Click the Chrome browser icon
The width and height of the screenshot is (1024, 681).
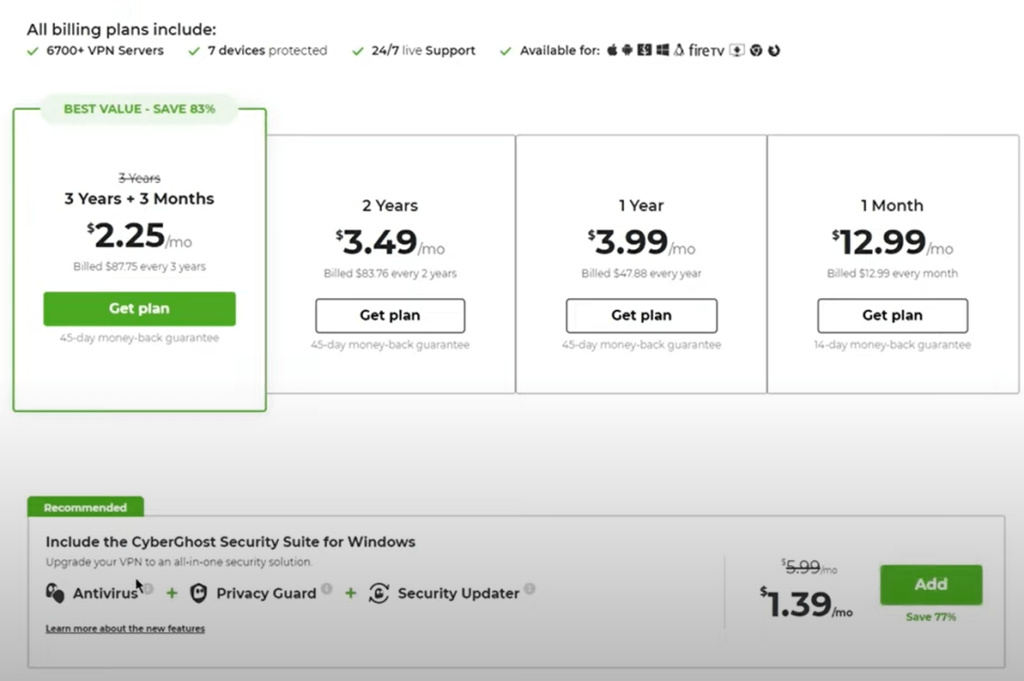[x=756, y=50]
